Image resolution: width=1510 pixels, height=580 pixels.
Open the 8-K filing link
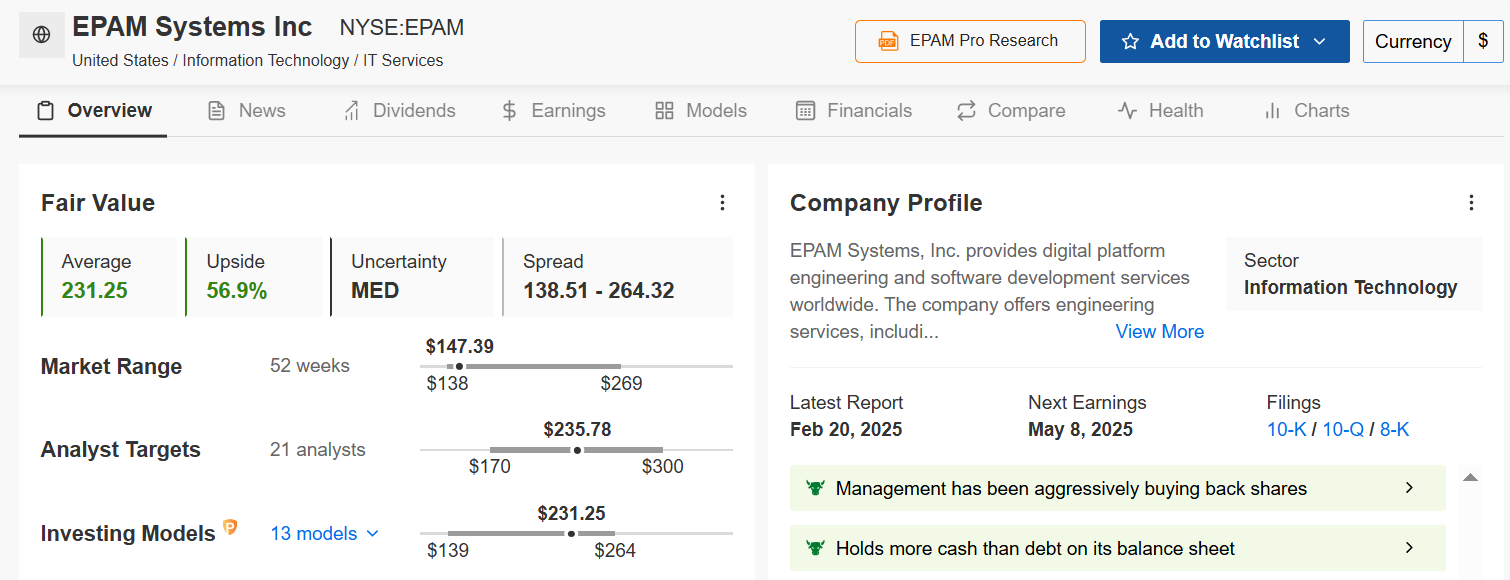[1394, 429]
